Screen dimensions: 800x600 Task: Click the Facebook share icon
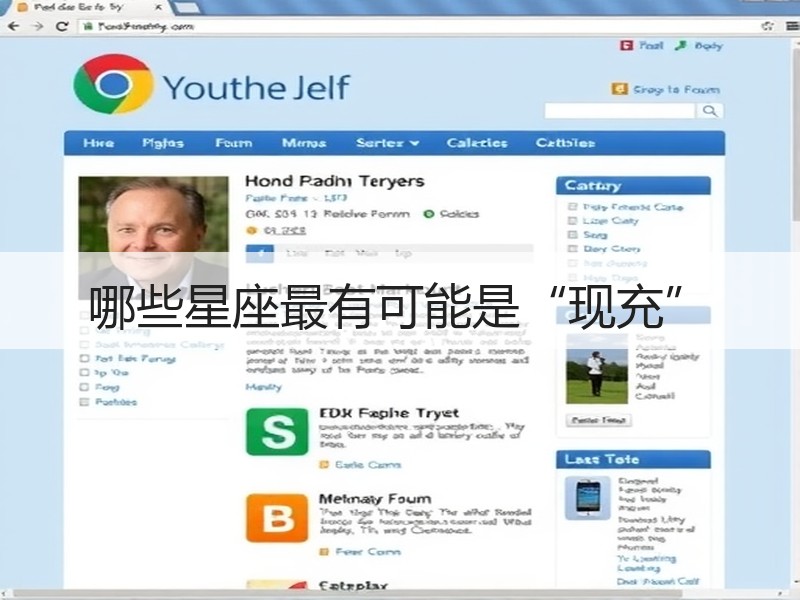(260, 254)
